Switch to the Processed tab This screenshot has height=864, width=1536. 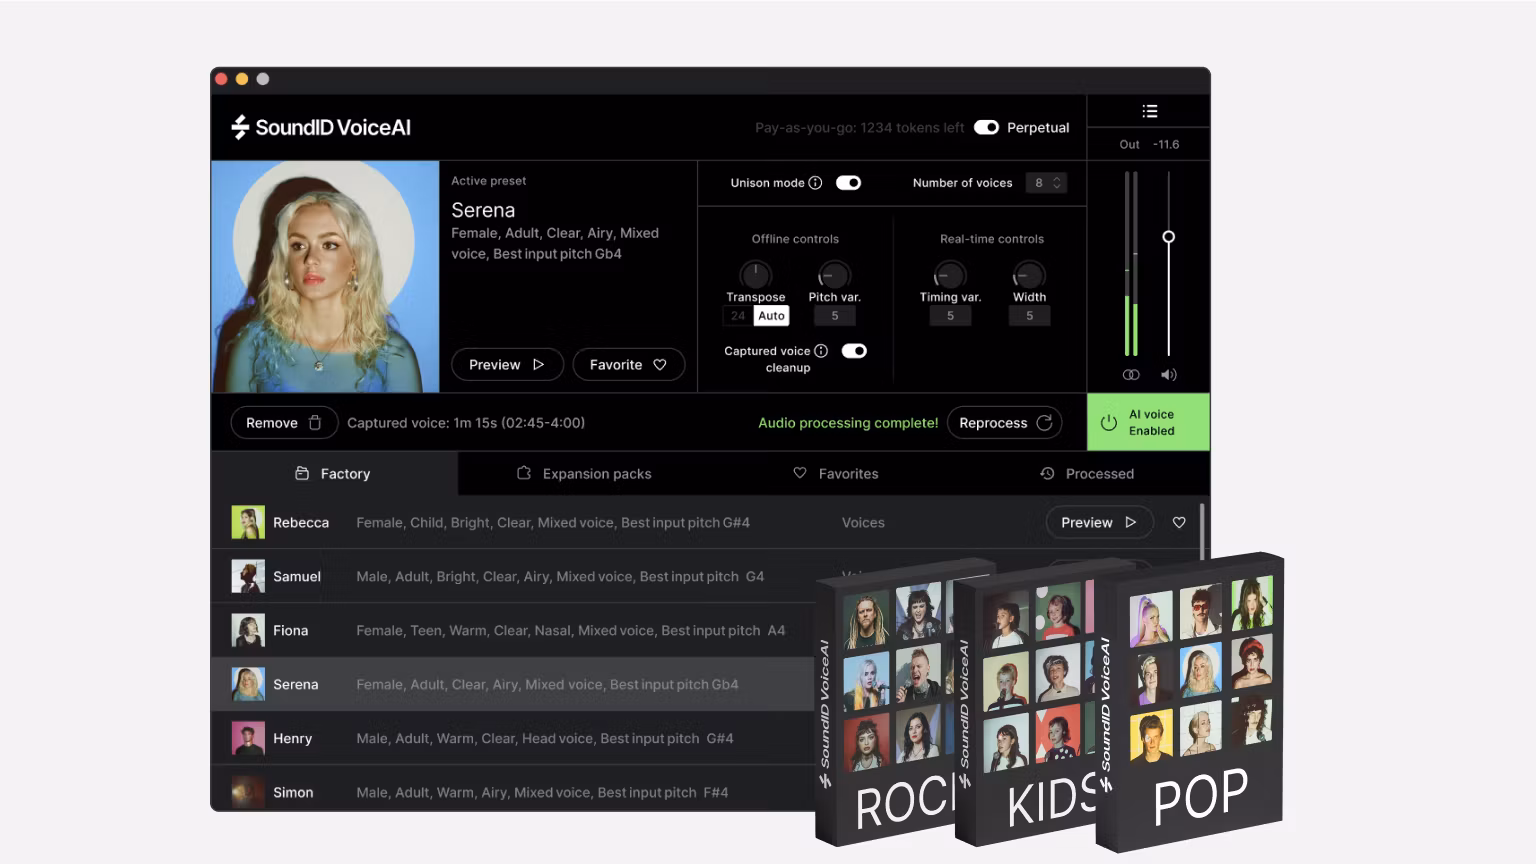coord(1086,474)
